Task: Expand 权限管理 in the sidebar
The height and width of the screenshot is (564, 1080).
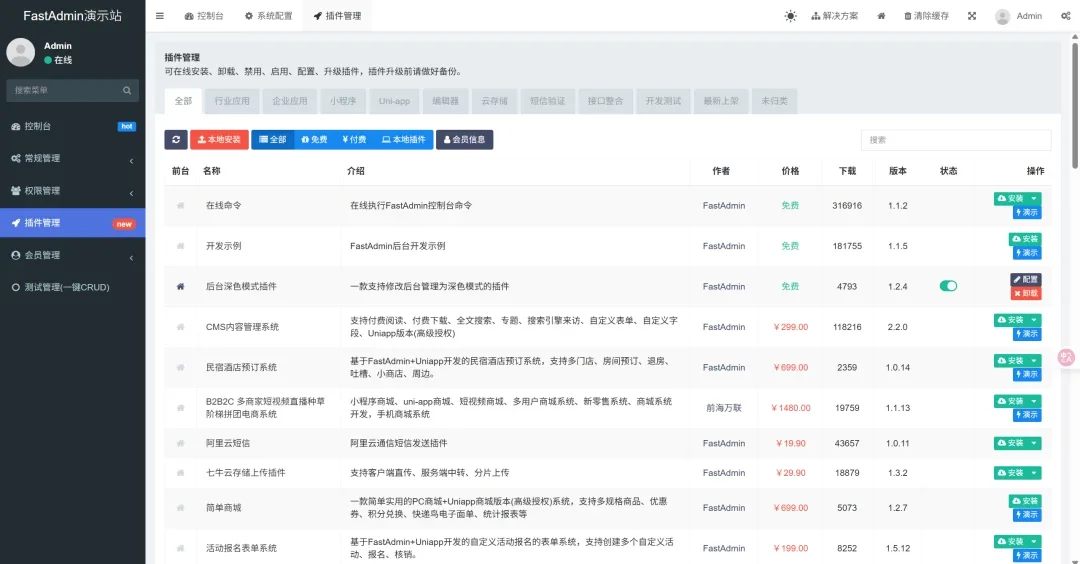Action: coord(72,191)
